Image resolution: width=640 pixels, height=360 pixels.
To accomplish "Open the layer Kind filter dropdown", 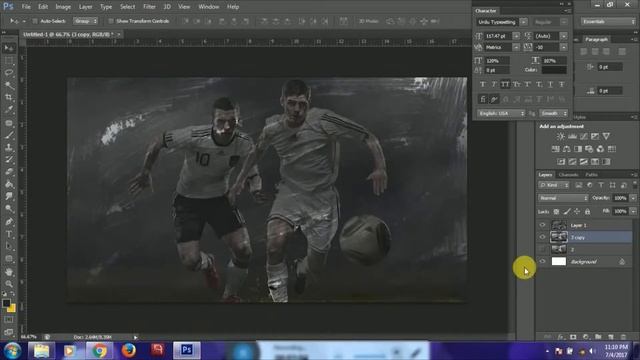I will [x=554, y=185].
